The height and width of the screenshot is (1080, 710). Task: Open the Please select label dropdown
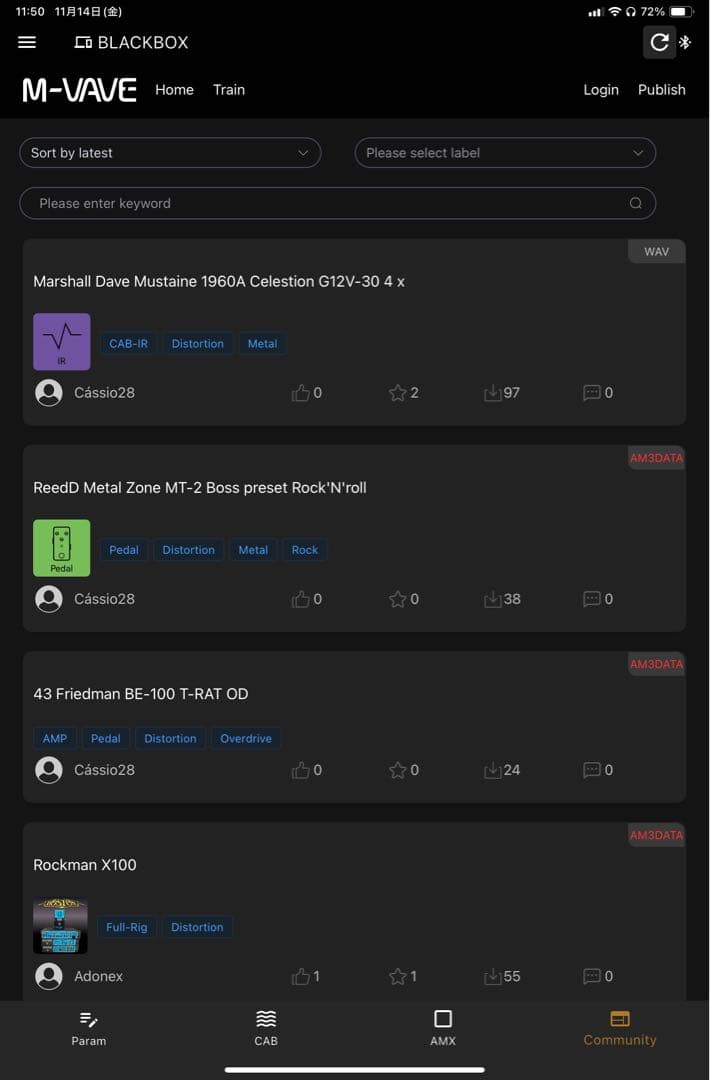[505, 153]
